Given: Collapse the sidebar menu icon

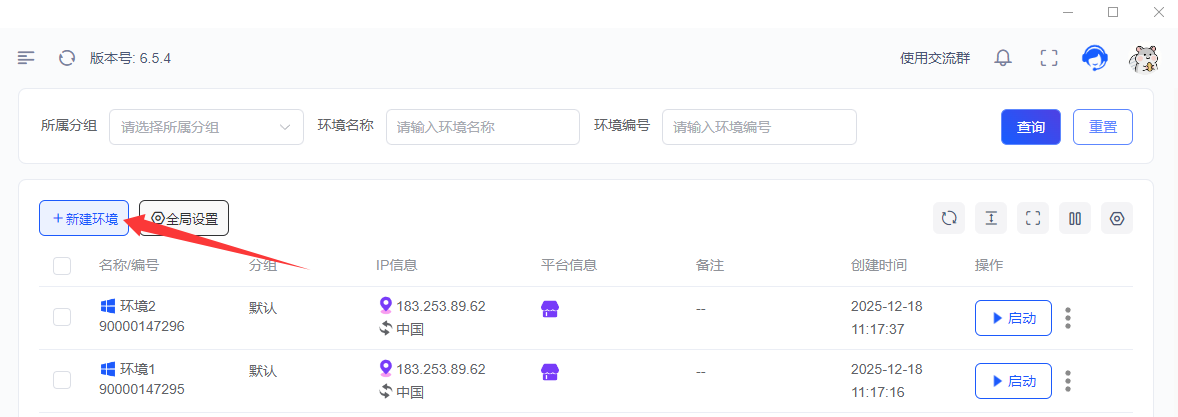Looking at the screenshot, I should (26, 58).
